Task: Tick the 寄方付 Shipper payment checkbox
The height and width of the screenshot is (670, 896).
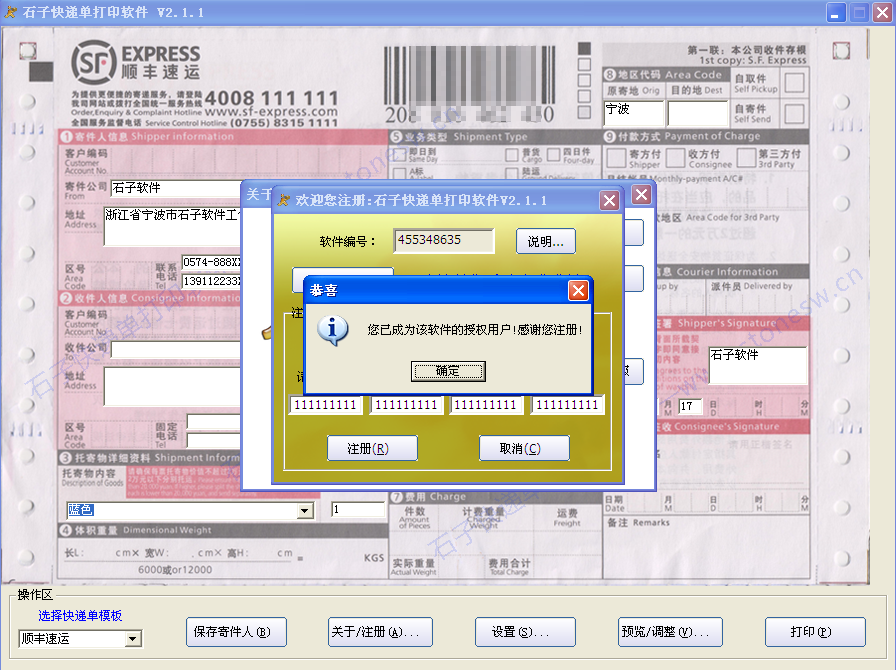Action: pyautogui.click(x=615, y=158)
